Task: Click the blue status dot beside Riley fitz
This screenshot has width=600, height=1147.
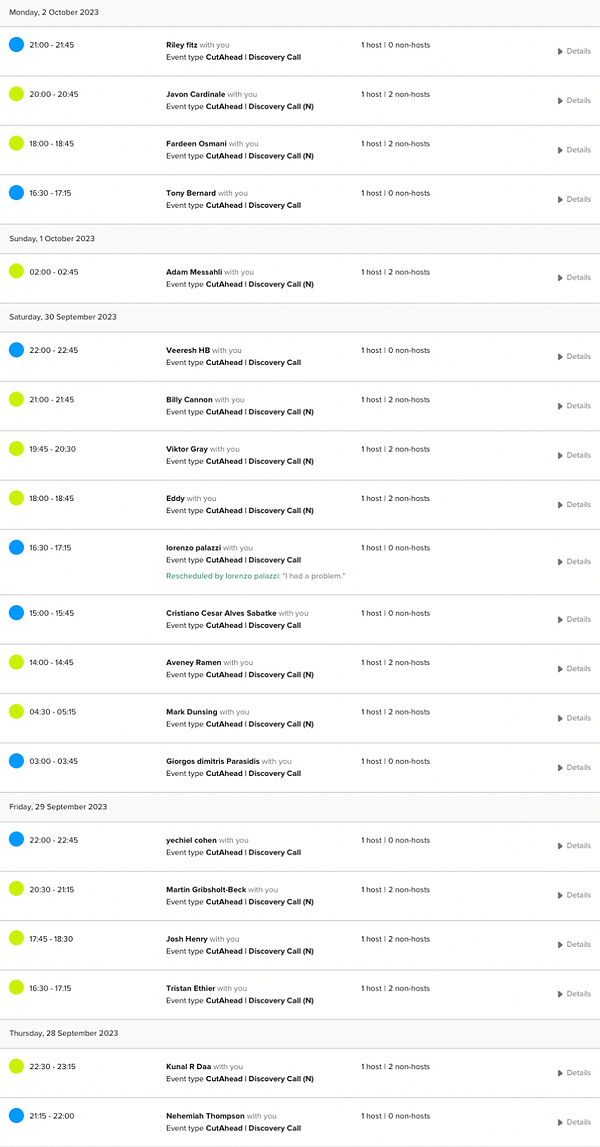Action: pos(14,44)
